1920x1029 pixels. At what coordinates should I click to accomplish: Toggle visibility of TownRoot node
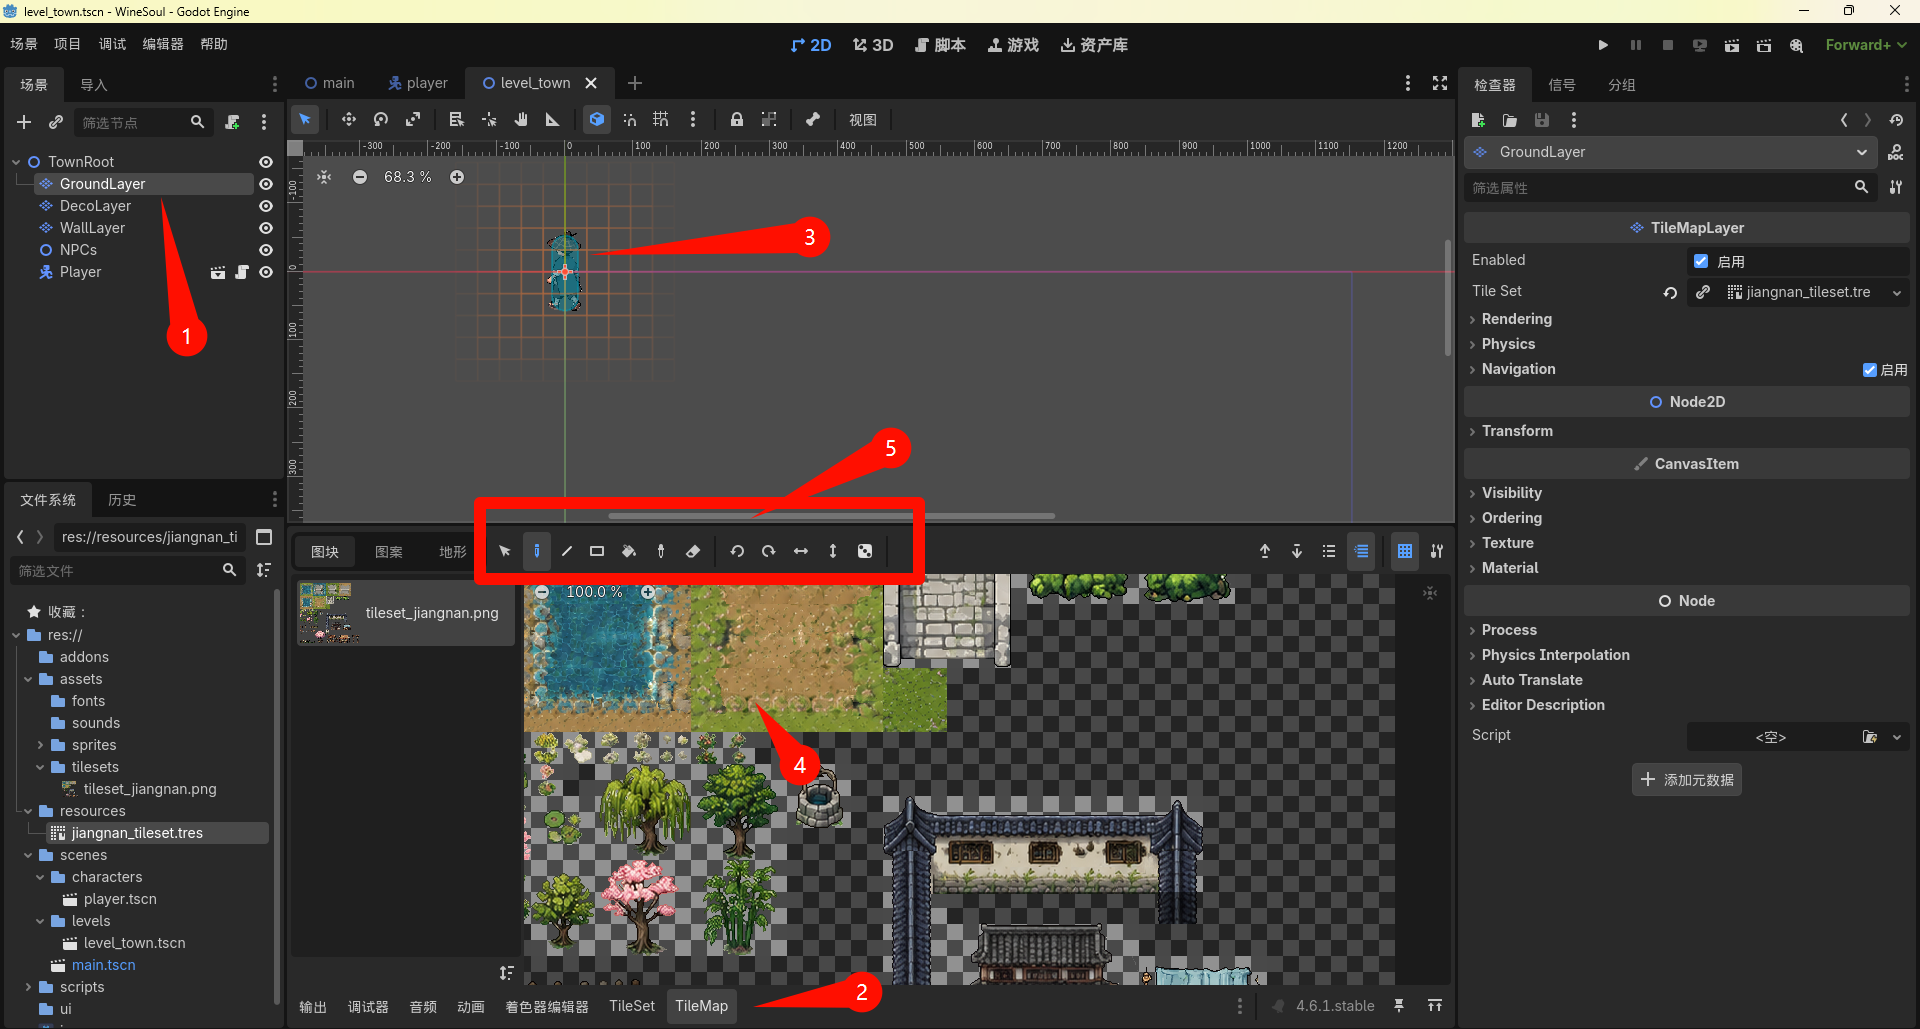[x=266, y=162]
